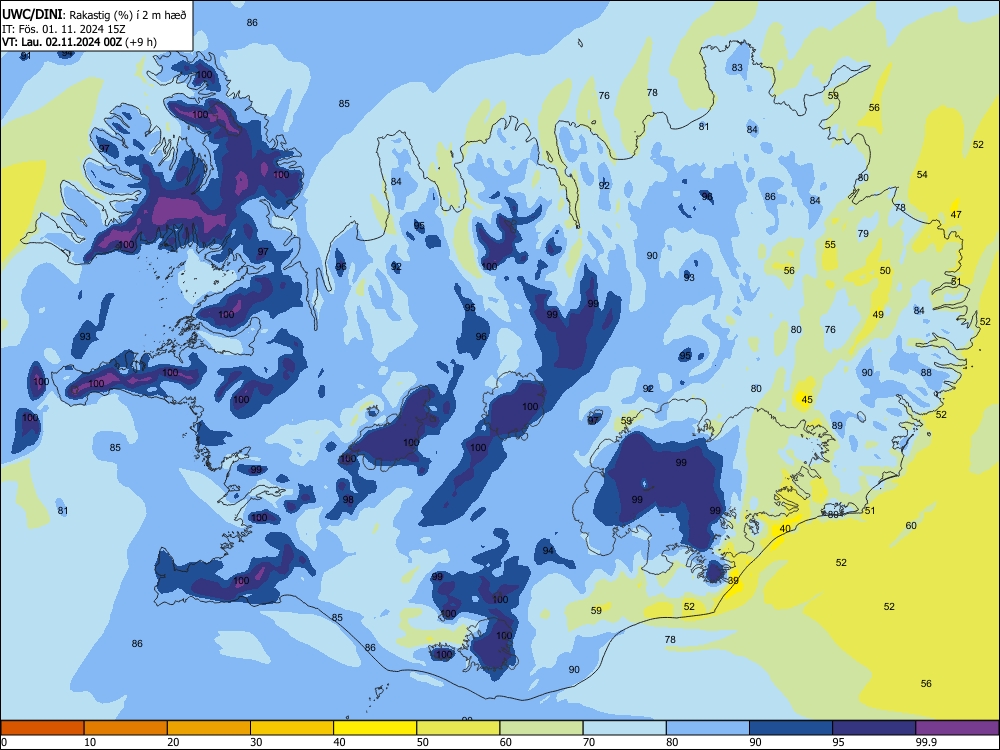
Task: Click the UWC/DINI title text
Action: click(33, 14)
